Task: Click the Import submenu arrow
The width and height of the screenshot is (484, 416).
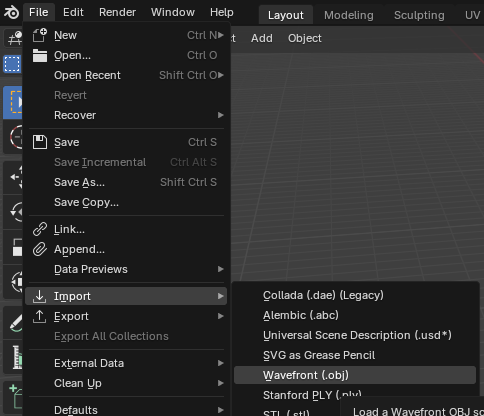Action: [x=220, y=296]
